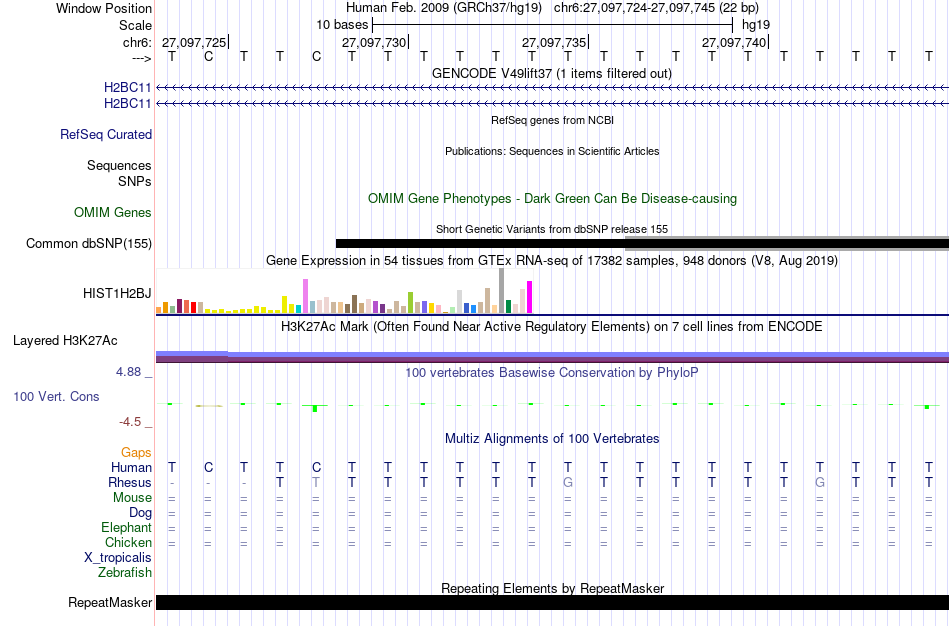
Task: Click the Rhesus alignment row label
Action: pos(130,483)
